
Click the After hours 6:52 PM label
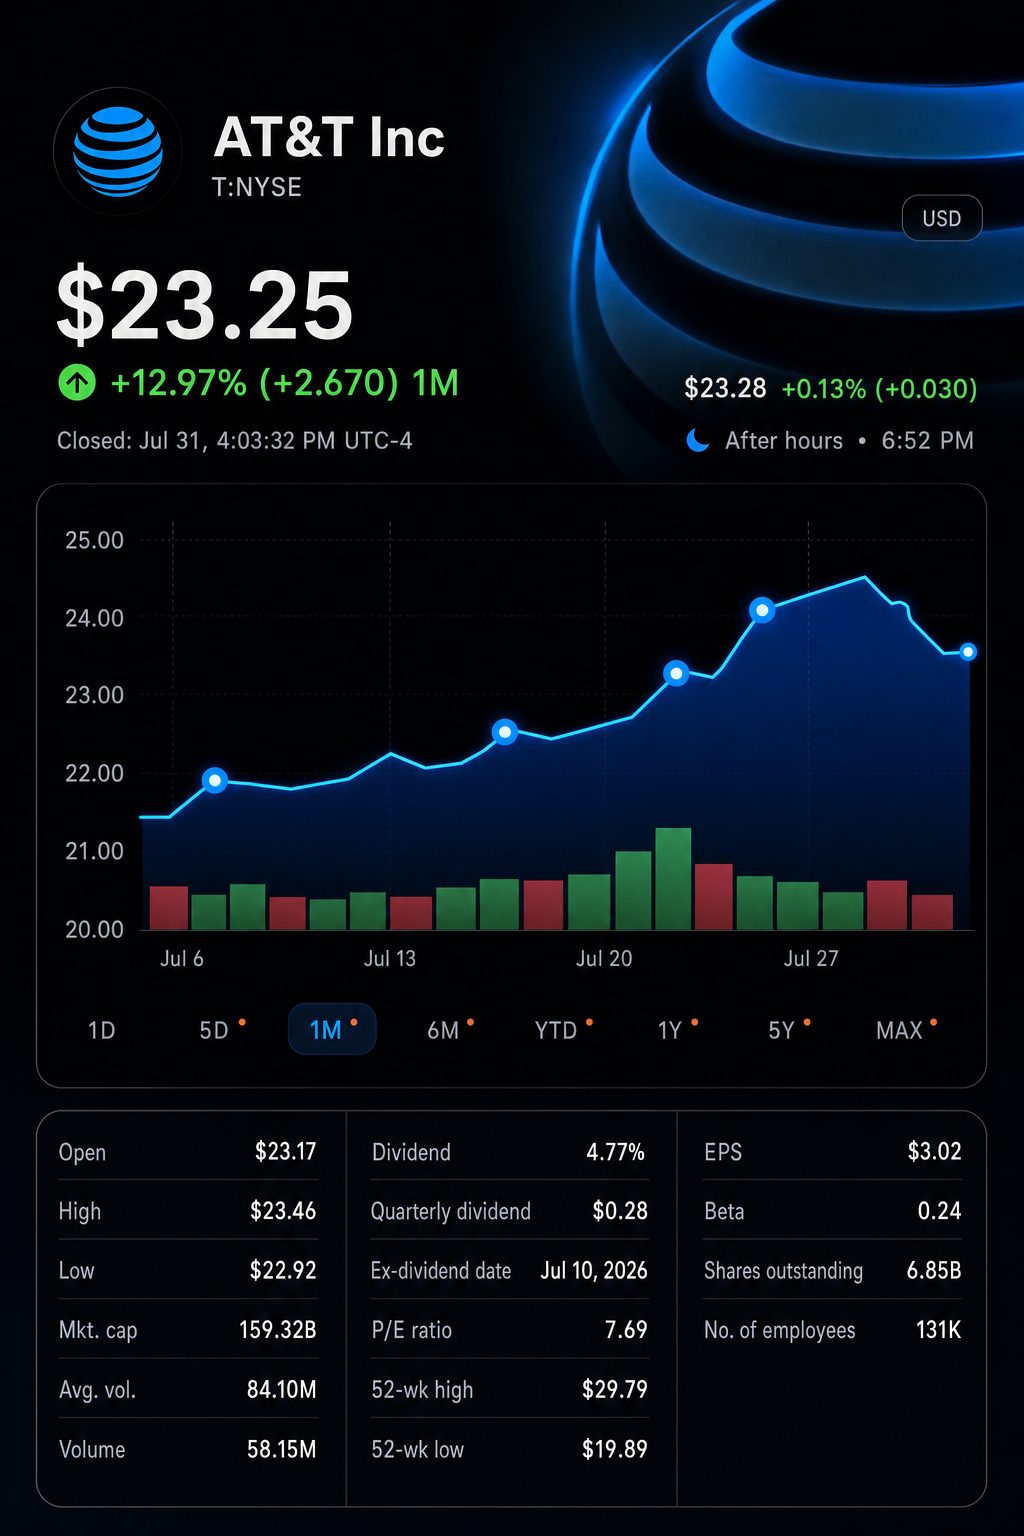(x=849, y=440)
